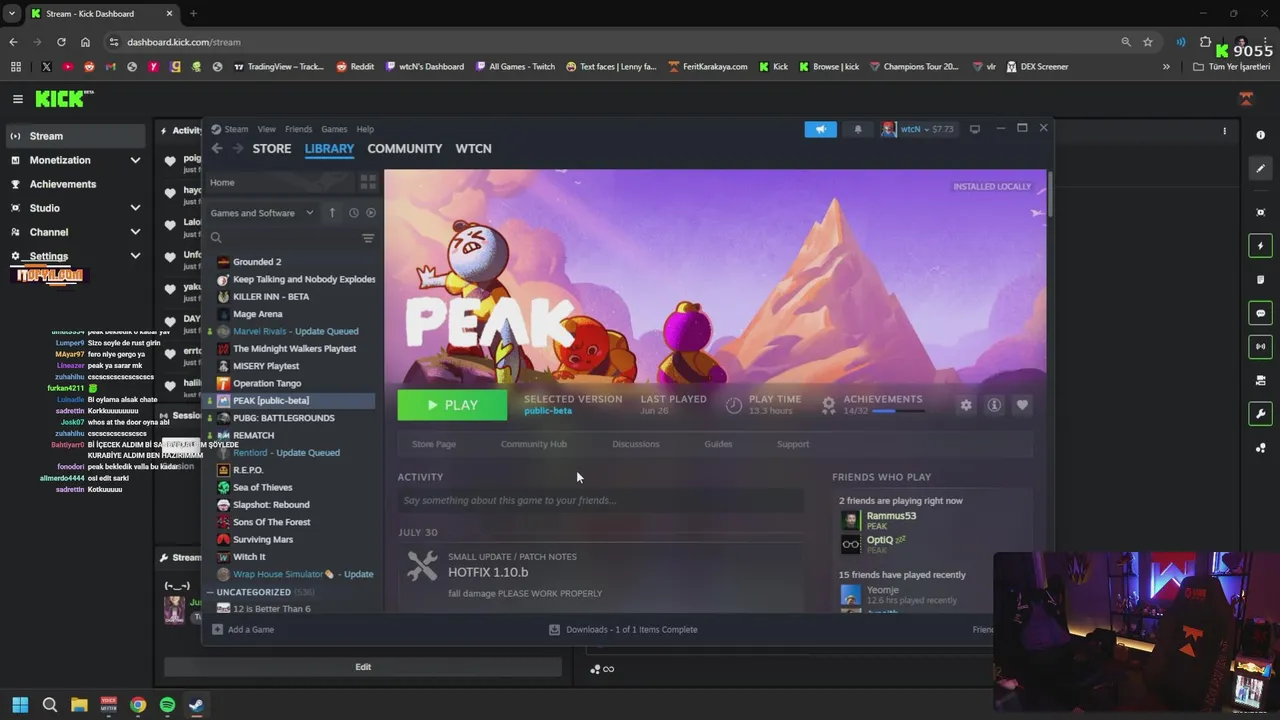Image resolution: width=1280 pixels, height=720 pixels.
Task: Open Kick panel three-dot menu
Action: pyautogui.click(x=1224, y=131)
